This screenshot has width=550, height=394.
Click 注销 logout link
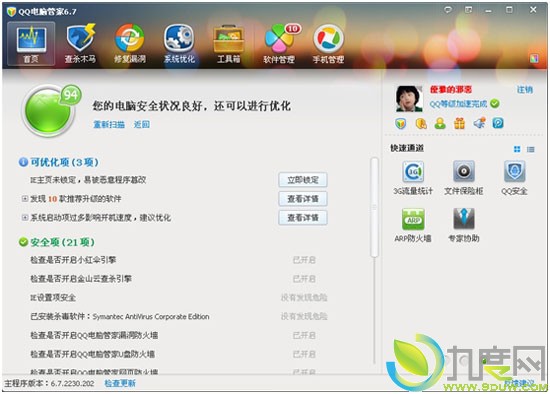pos(525,90)
